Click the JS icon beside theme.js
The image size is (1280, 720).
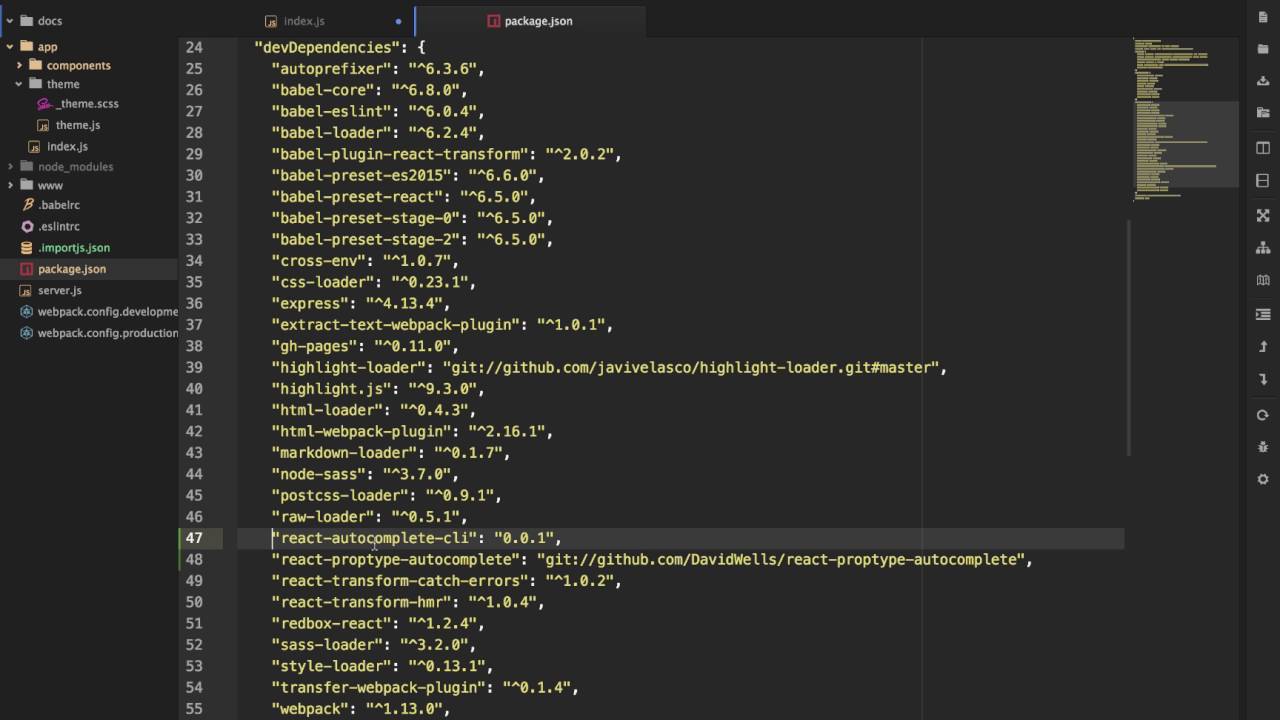pyautogui.click(x=44, y=125)
